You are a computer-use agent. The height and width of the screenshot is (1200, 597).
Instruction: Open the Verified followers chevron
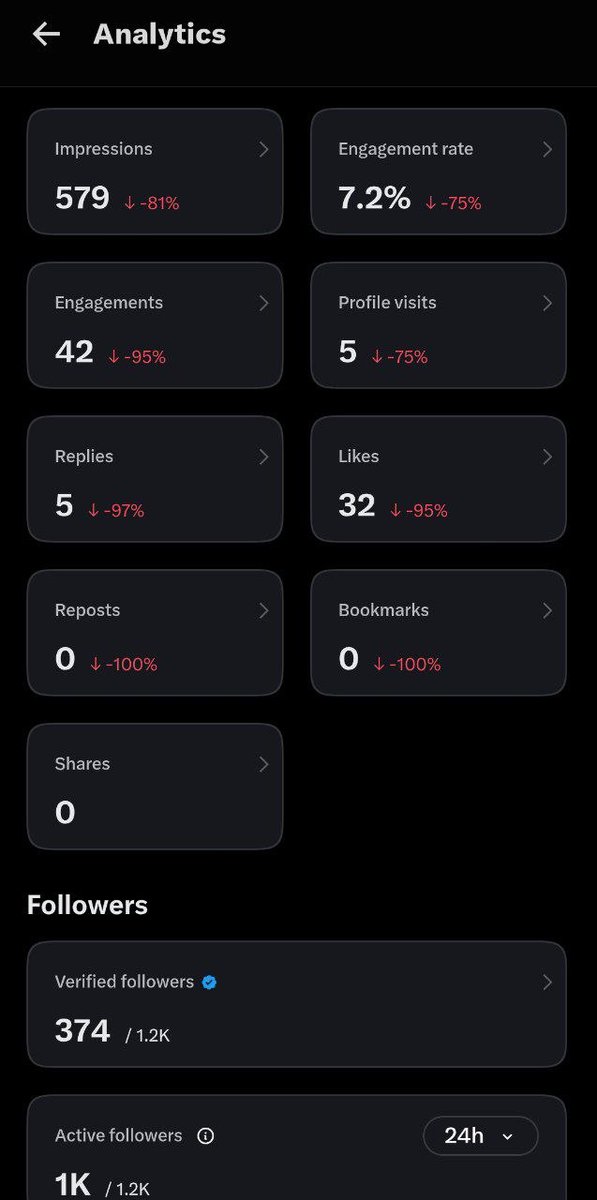click(x=547, y=982)
